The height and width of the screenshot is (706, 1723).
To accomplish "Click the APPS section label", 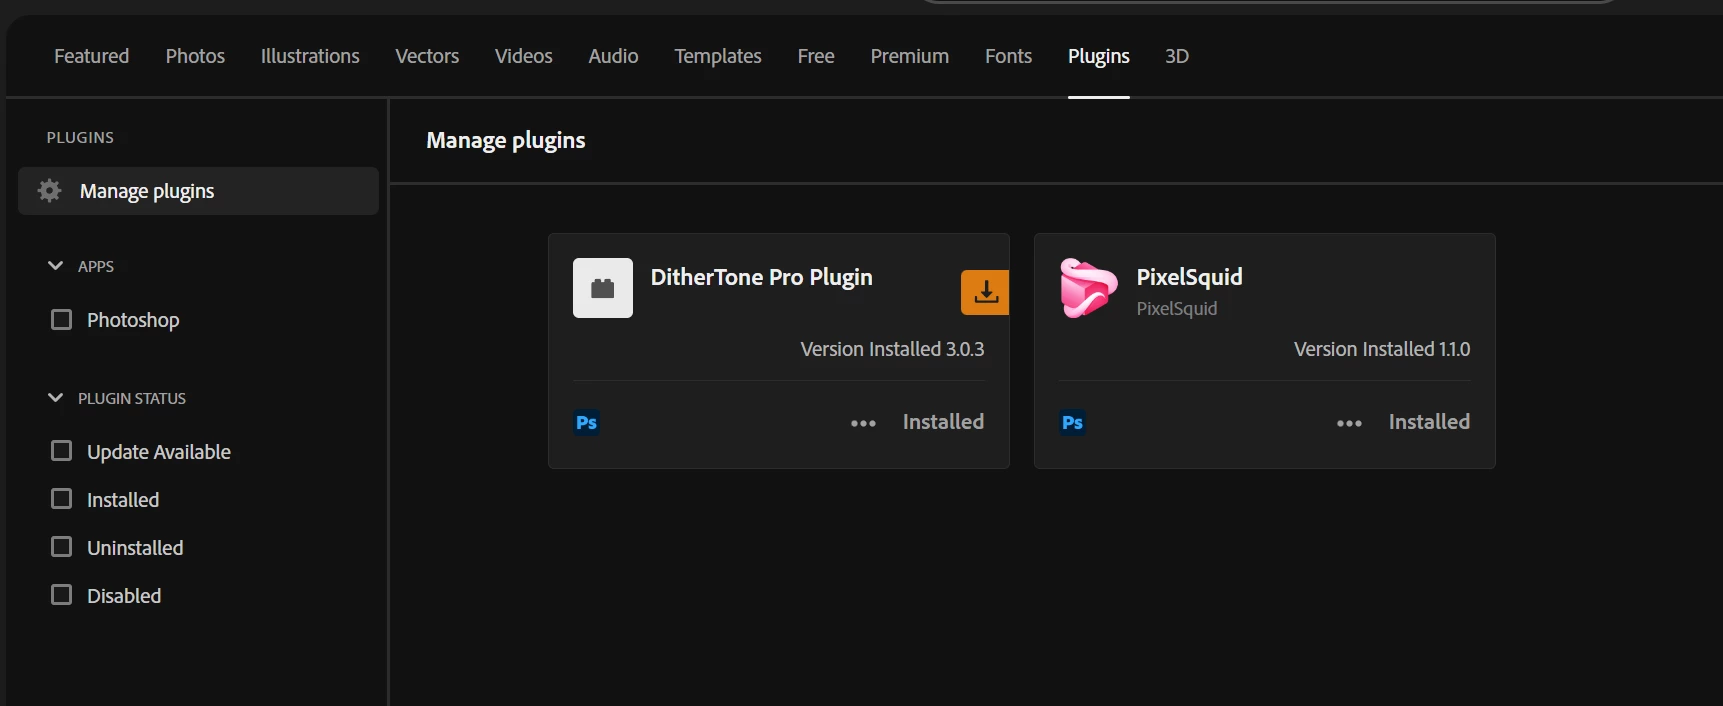I will pos(96,266).
